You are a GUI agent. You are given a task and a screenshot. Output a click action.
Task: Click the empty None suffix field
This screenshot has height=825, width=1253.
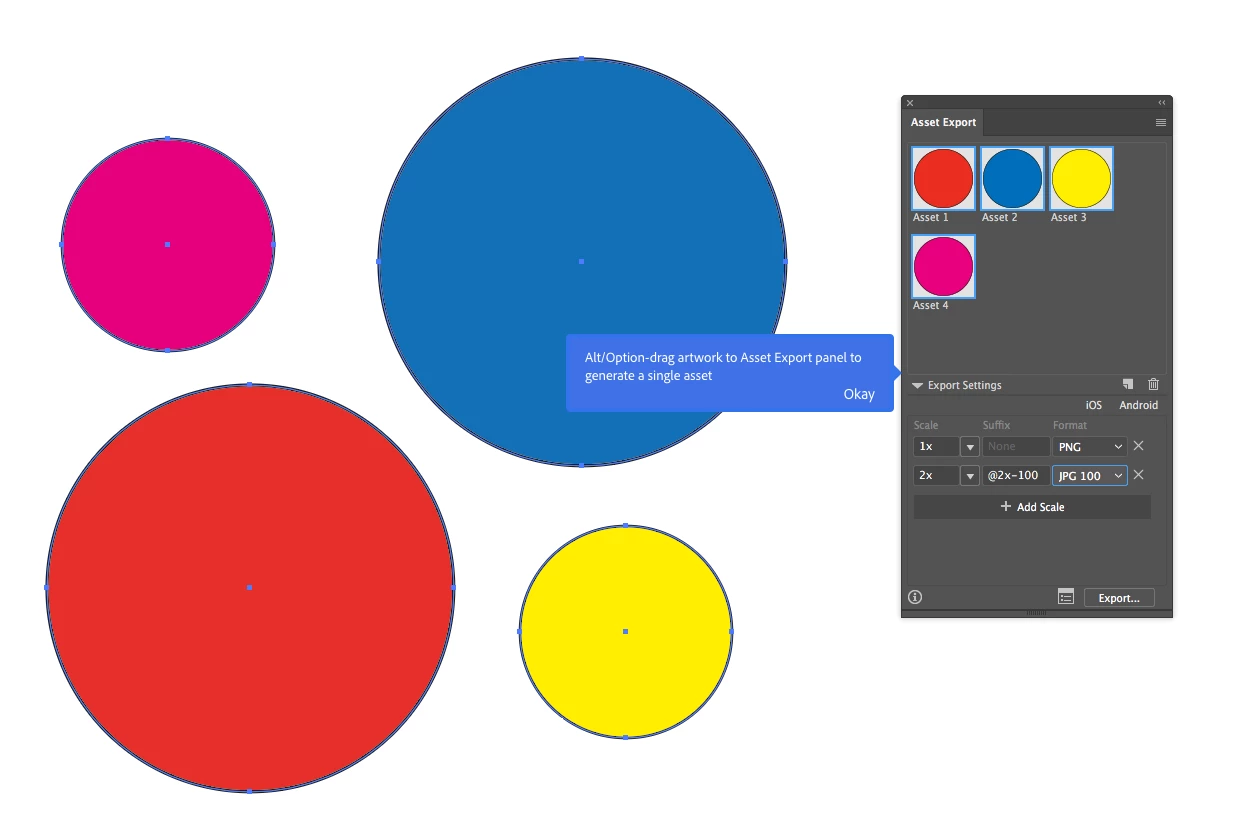point(1016,447)
